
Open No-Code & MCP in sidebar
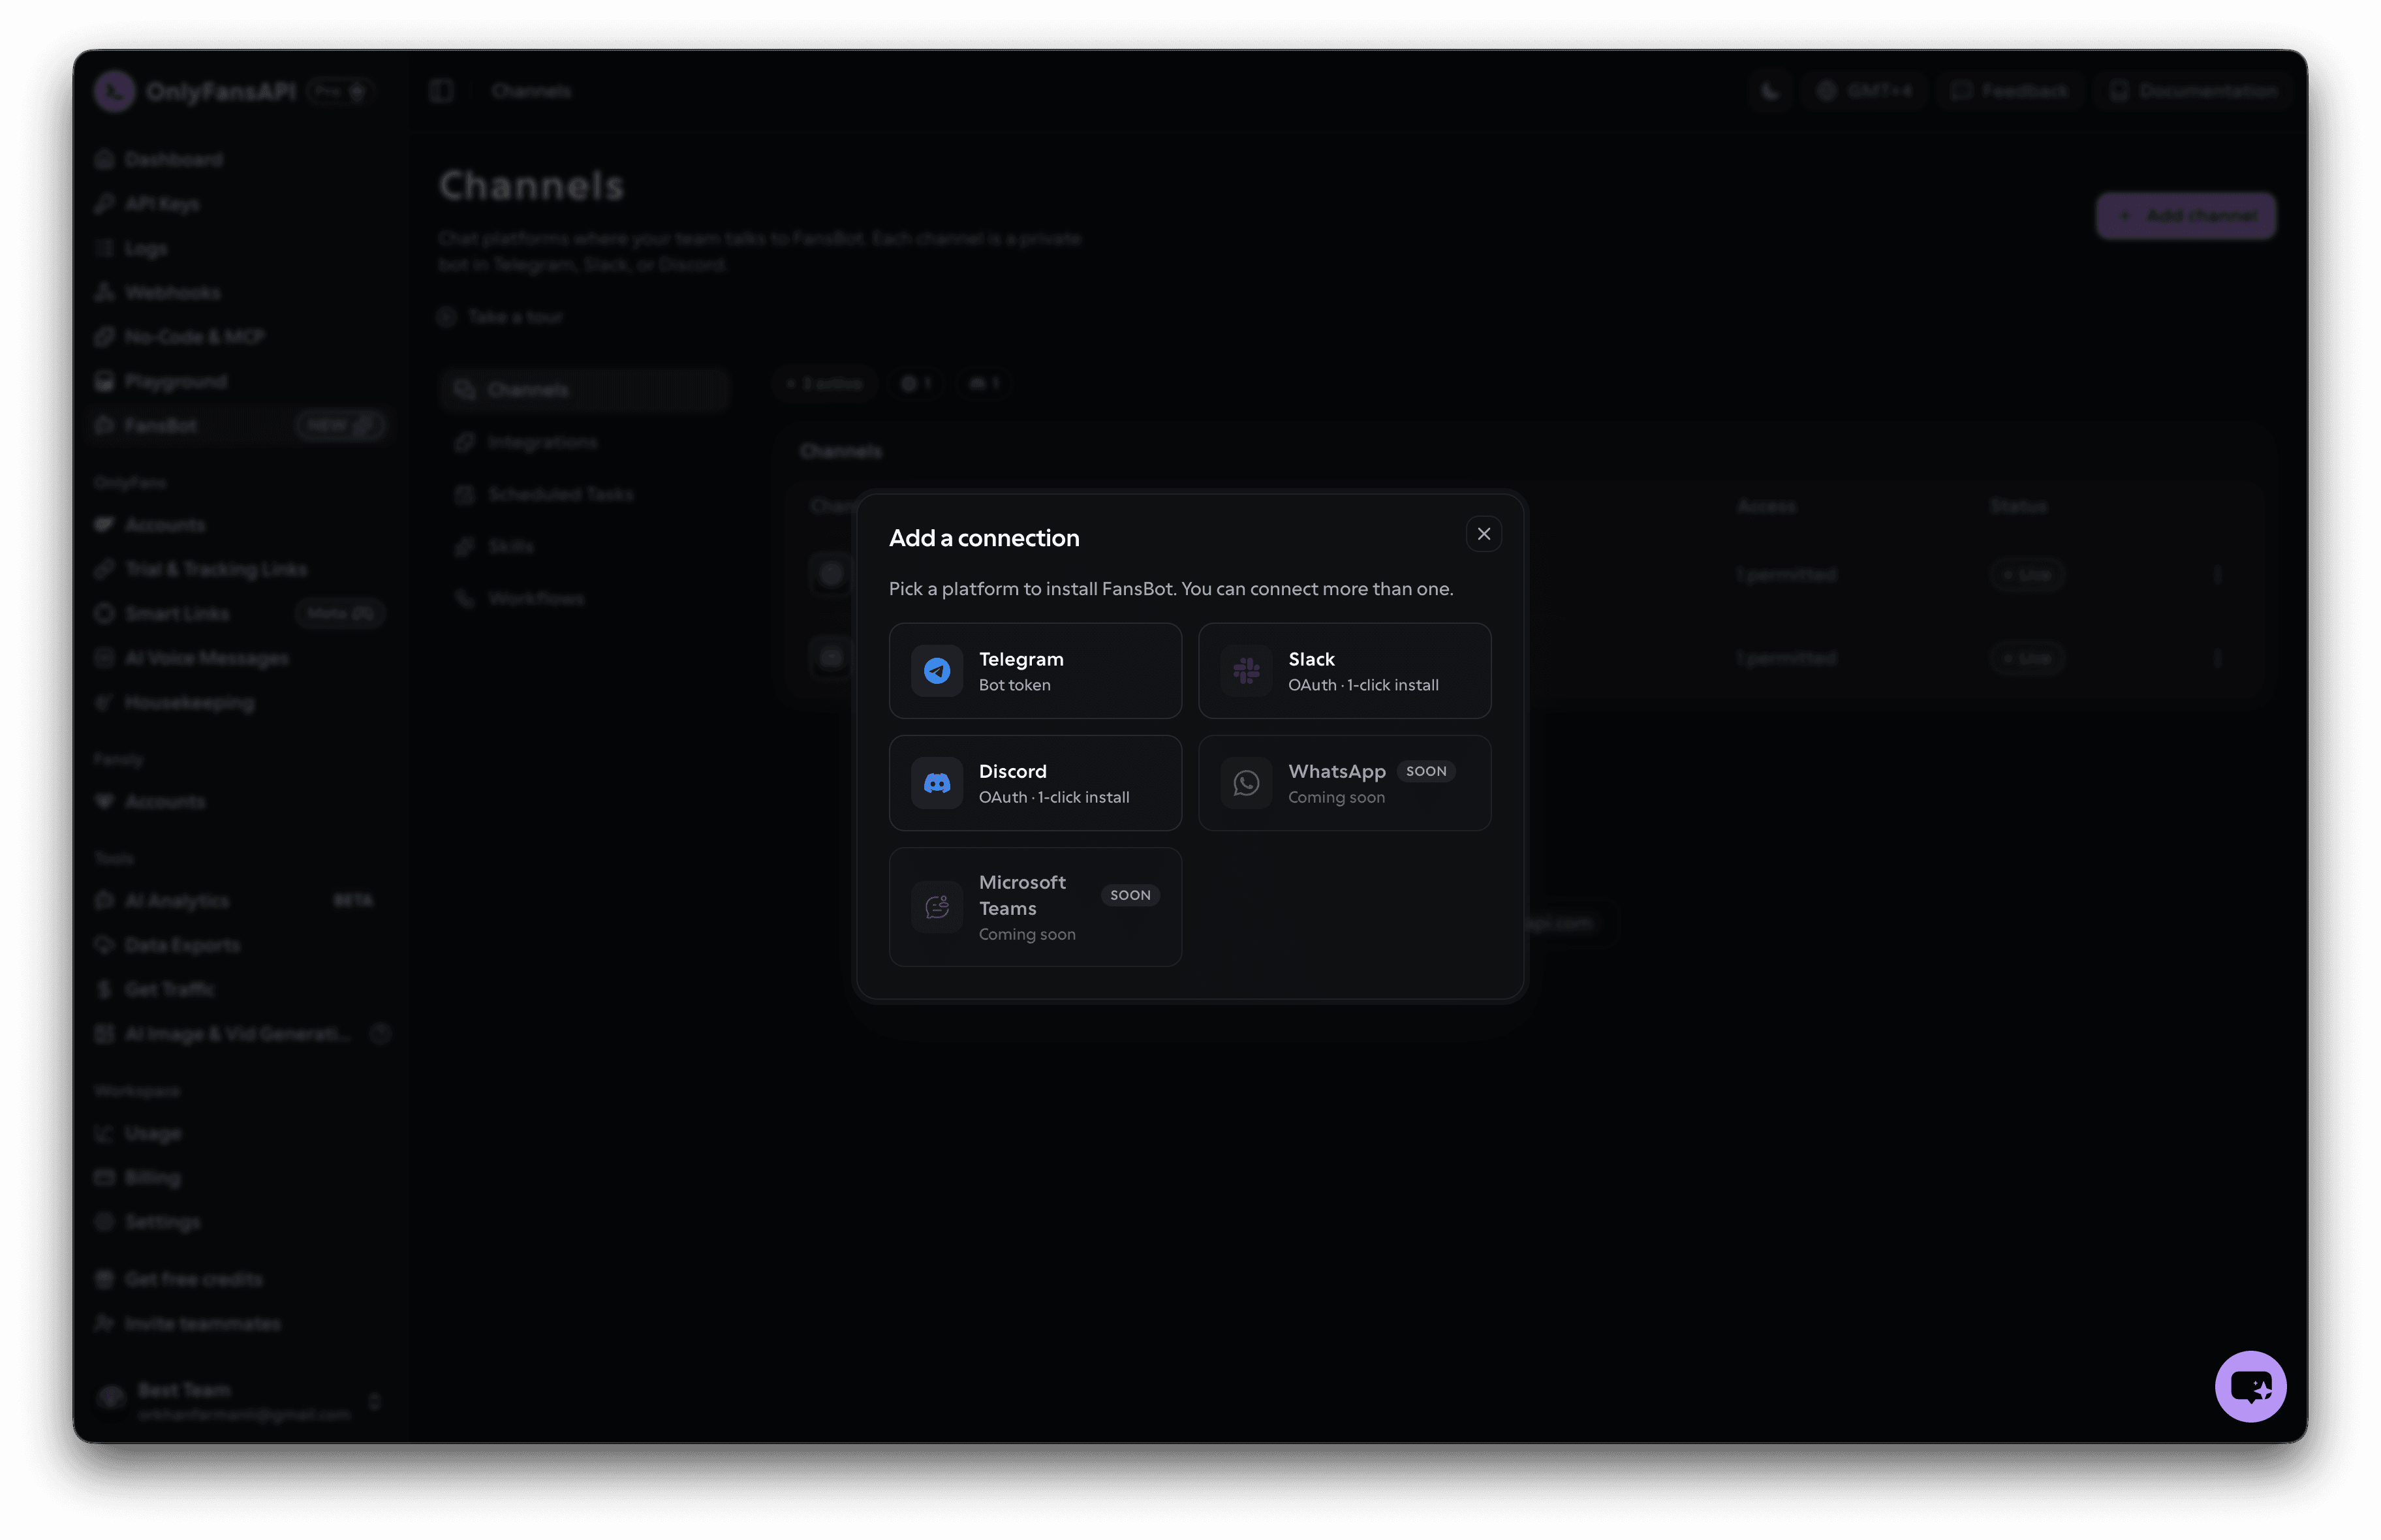pos(240,337)
